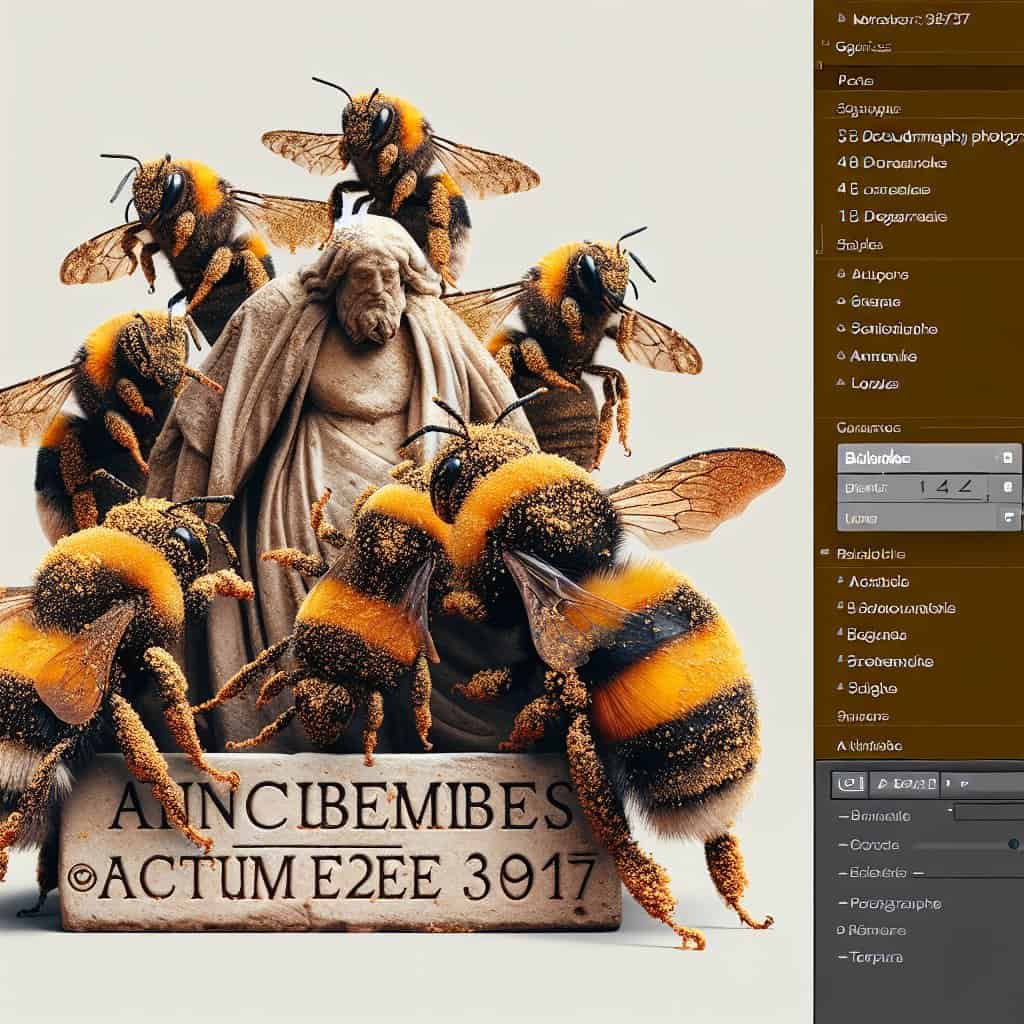Click the bullet icon beside 'Sarlonlanho'
The image size is (1024, 1024).
click(x=842, y=328)
